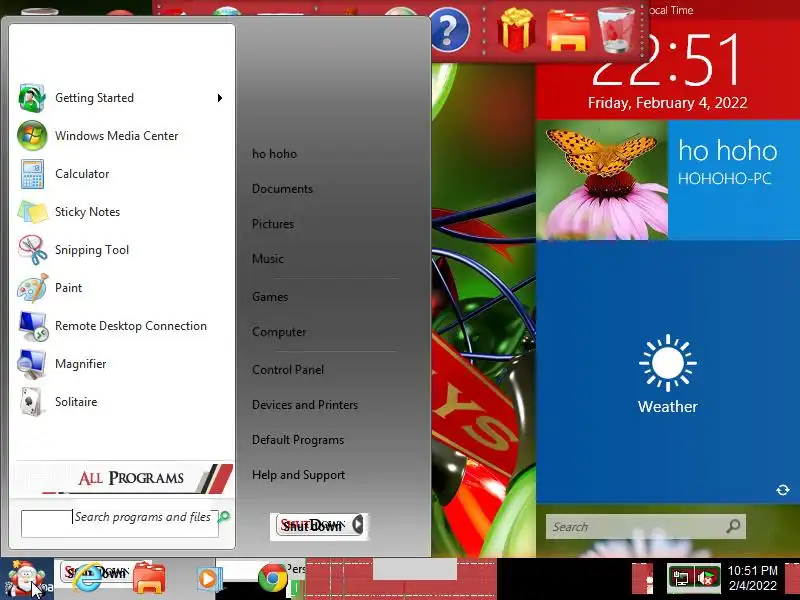This screenshot has width=800, height=600.
Task: Open Documents from the Start menu
Action: click(282, 189)
